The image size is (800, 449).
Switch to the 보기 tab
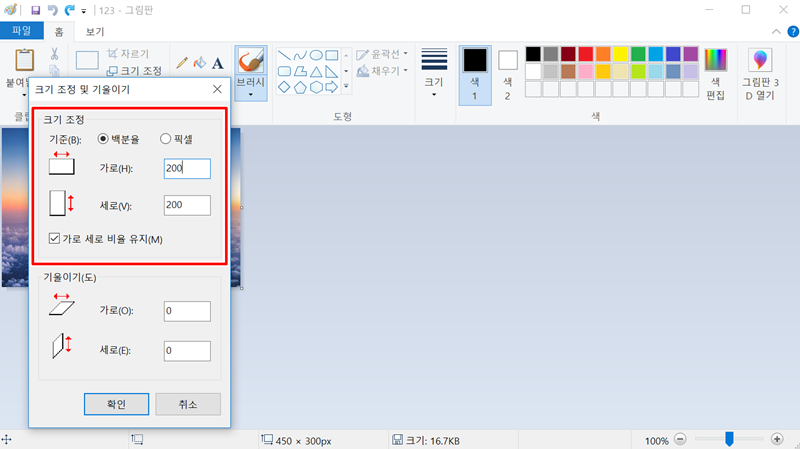click(x=95, y=32)
